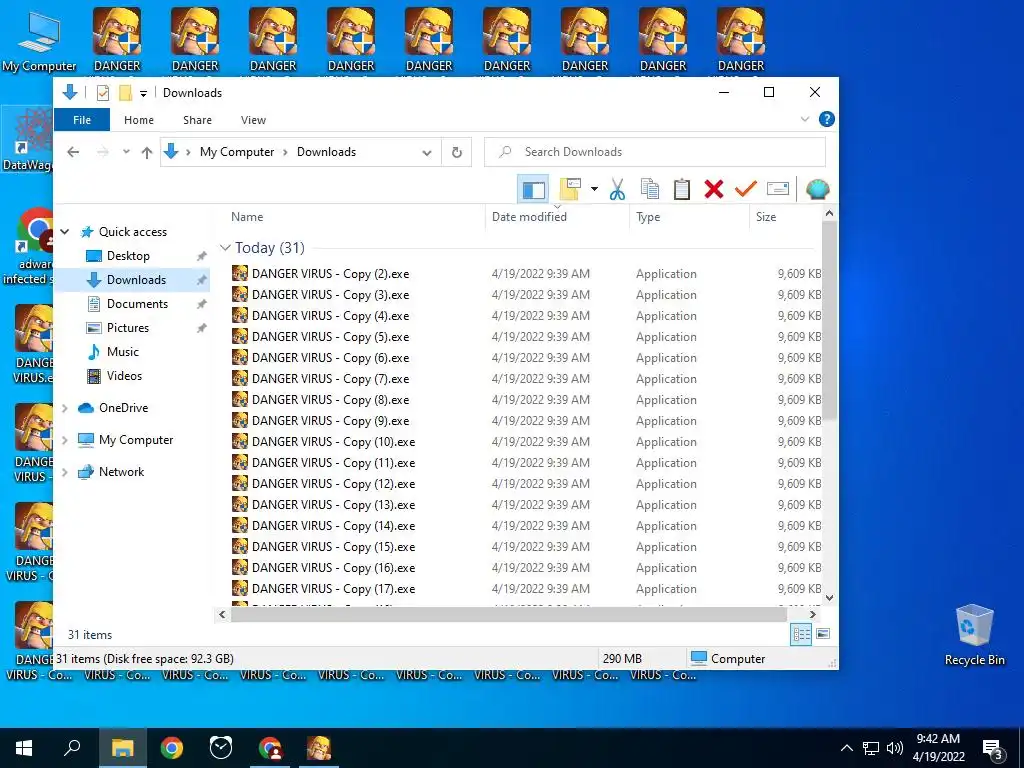Open the View ribbon tab
Image resolution: width=1024 pixels, height=768 pixels.
coord(253,120)
